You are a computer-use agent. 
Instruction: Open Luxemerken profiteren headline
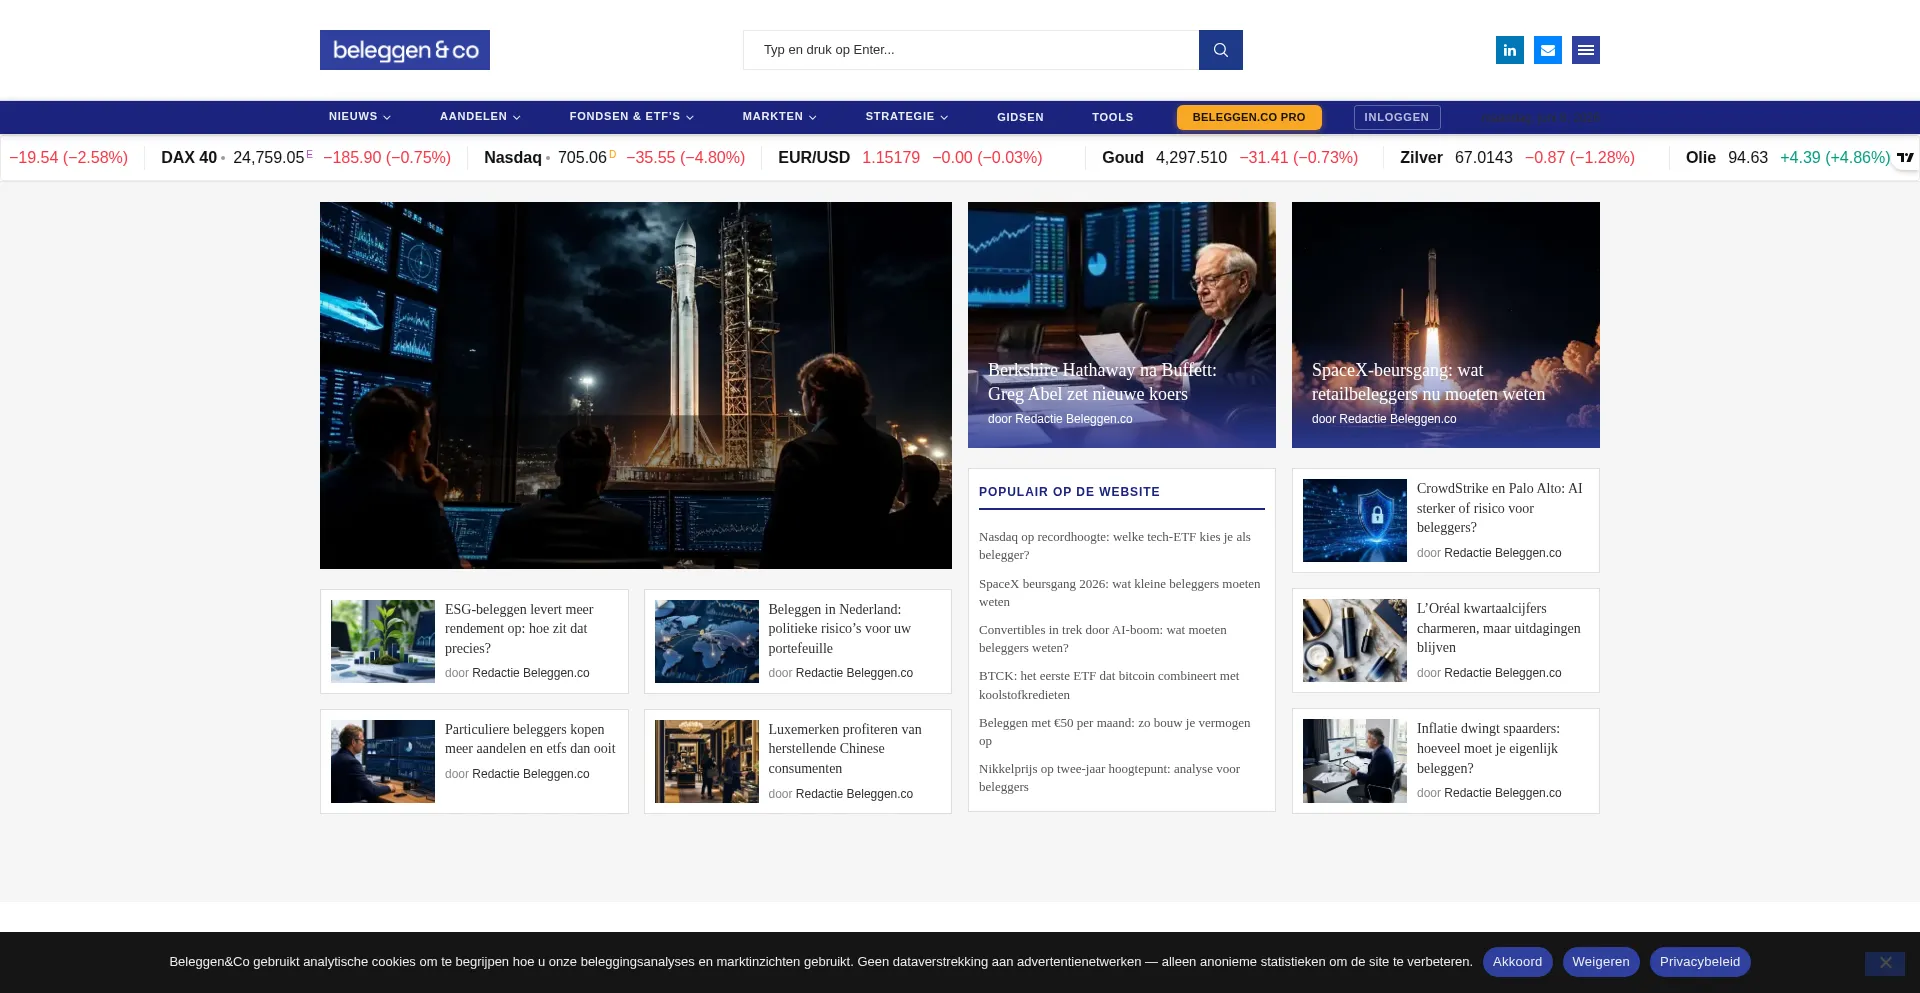point(845,749)
